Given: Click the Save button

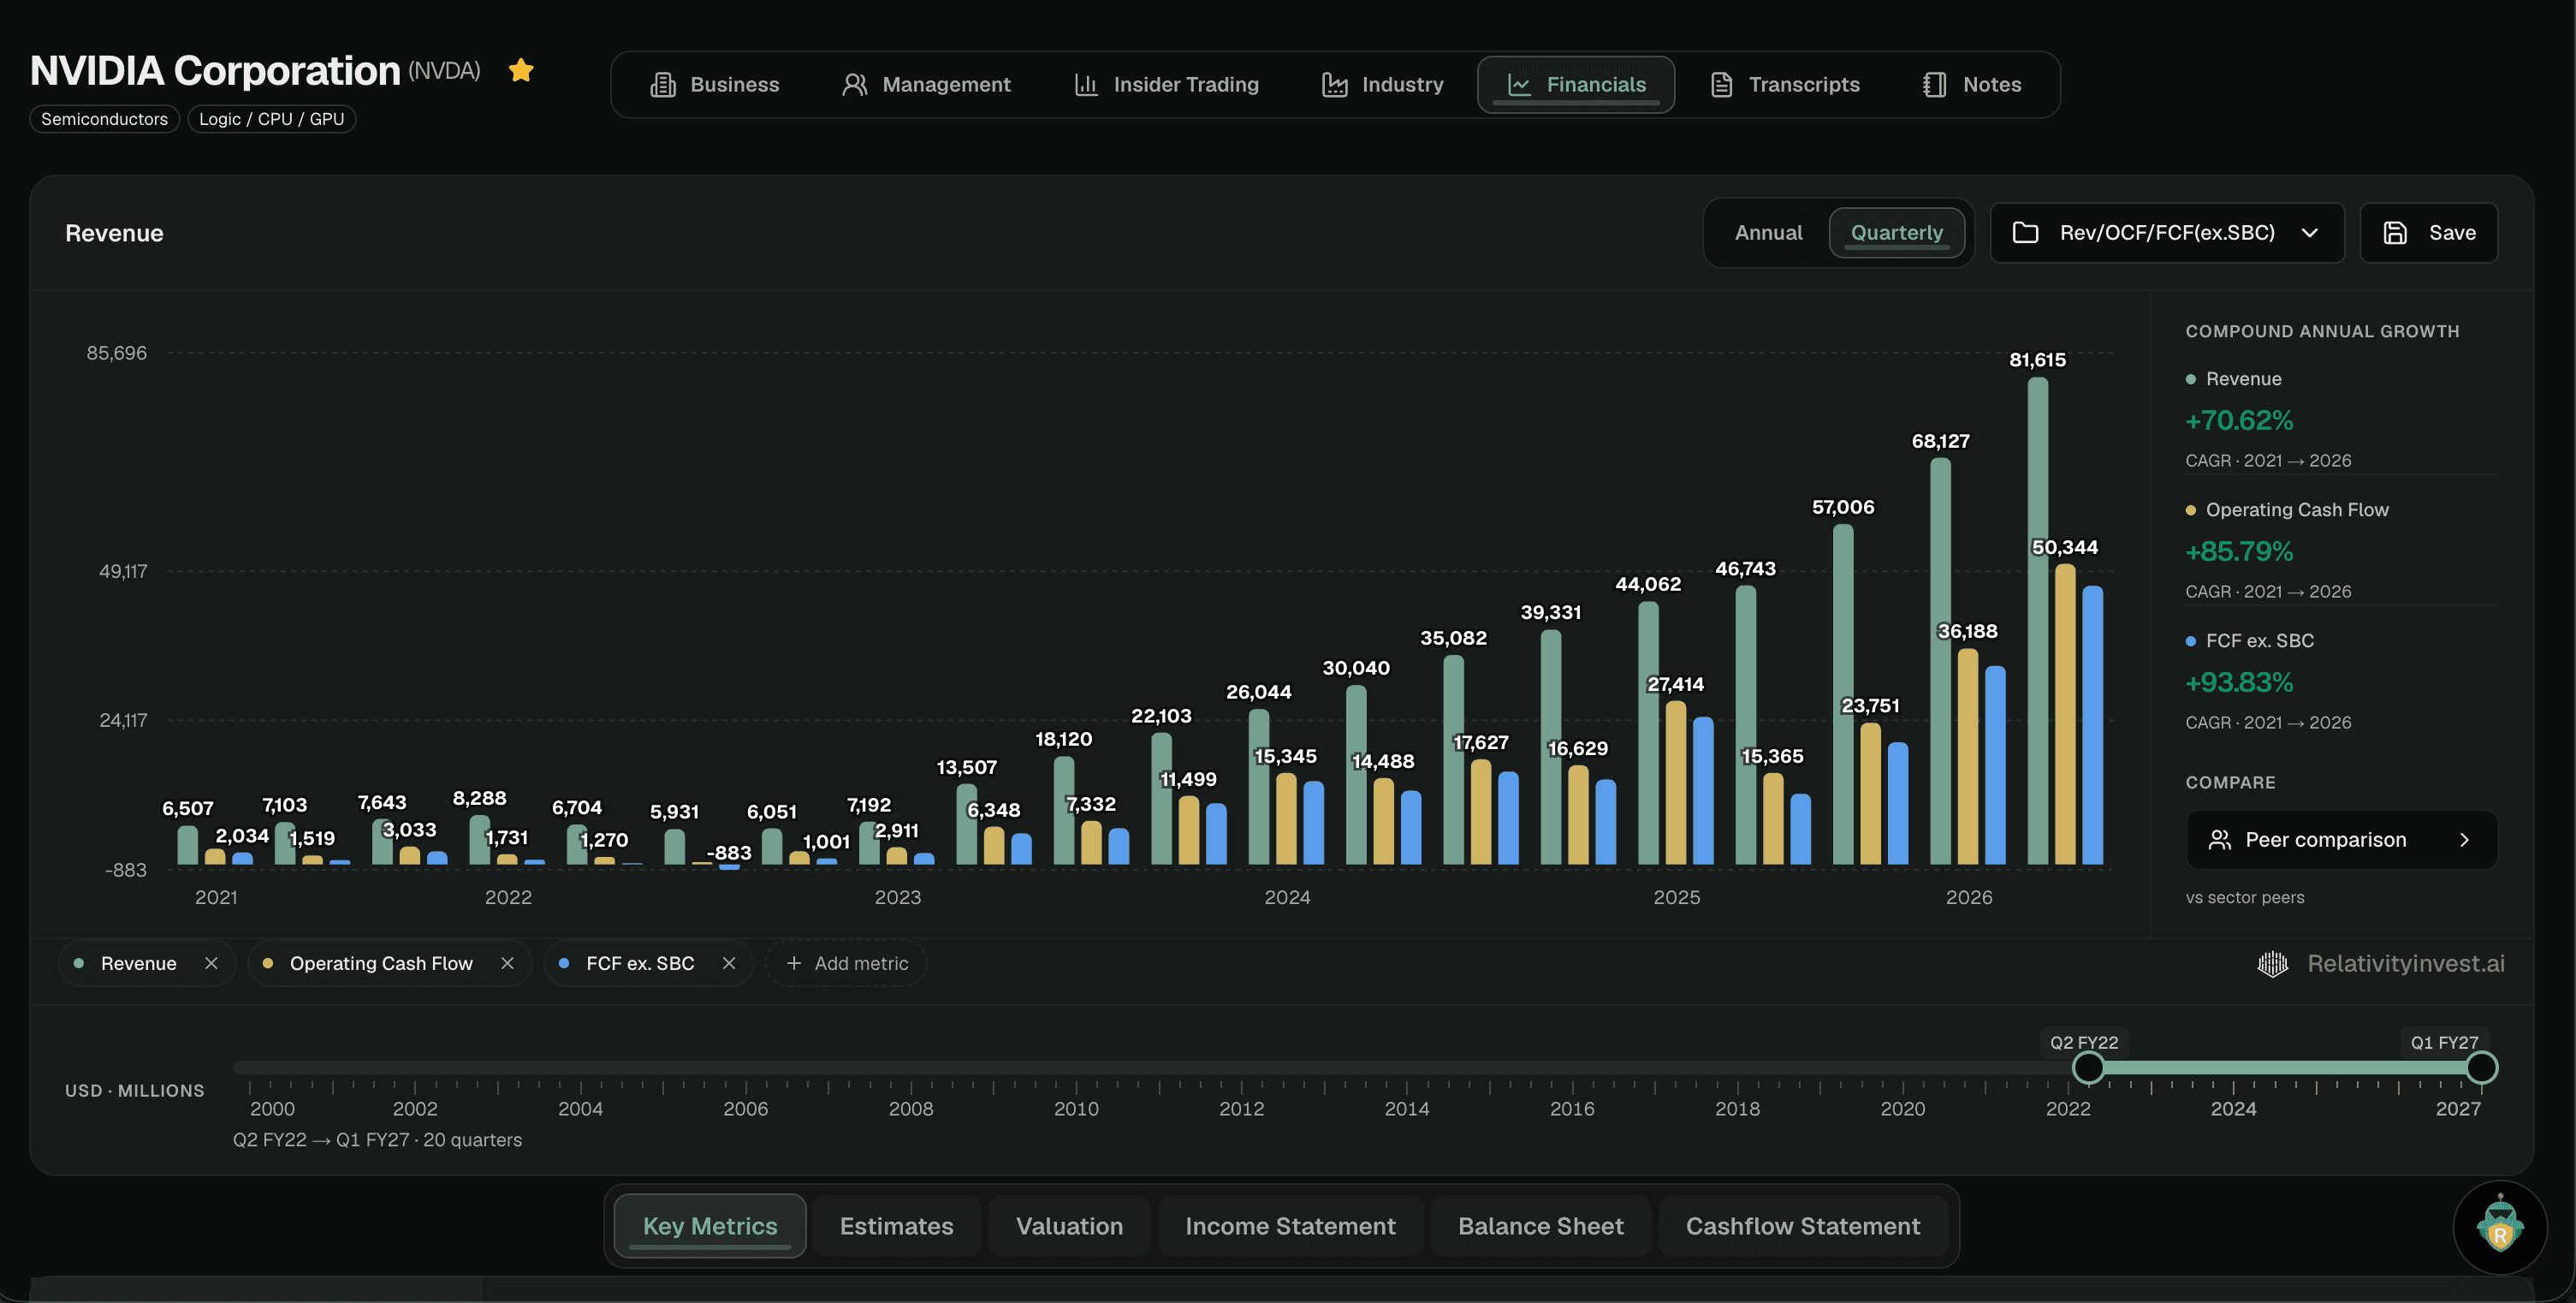Looking at the screenshot, I should point(2429,233).
